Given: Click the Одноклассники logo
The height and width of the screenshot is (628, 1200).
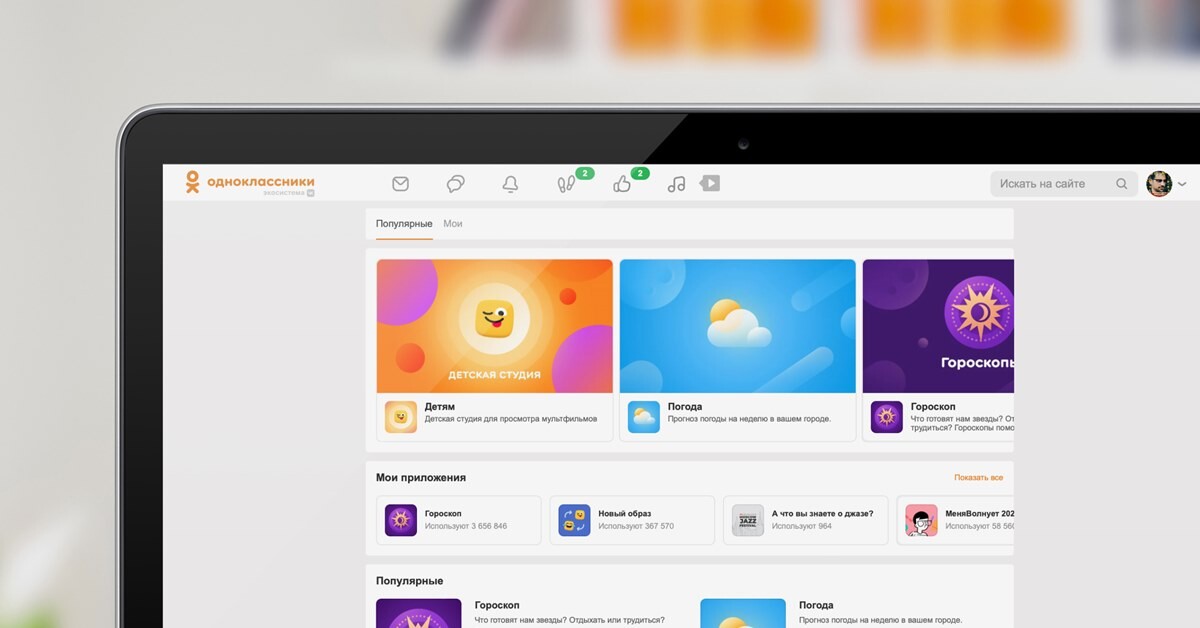Looking at the screenshot, I should coord(250,182).
